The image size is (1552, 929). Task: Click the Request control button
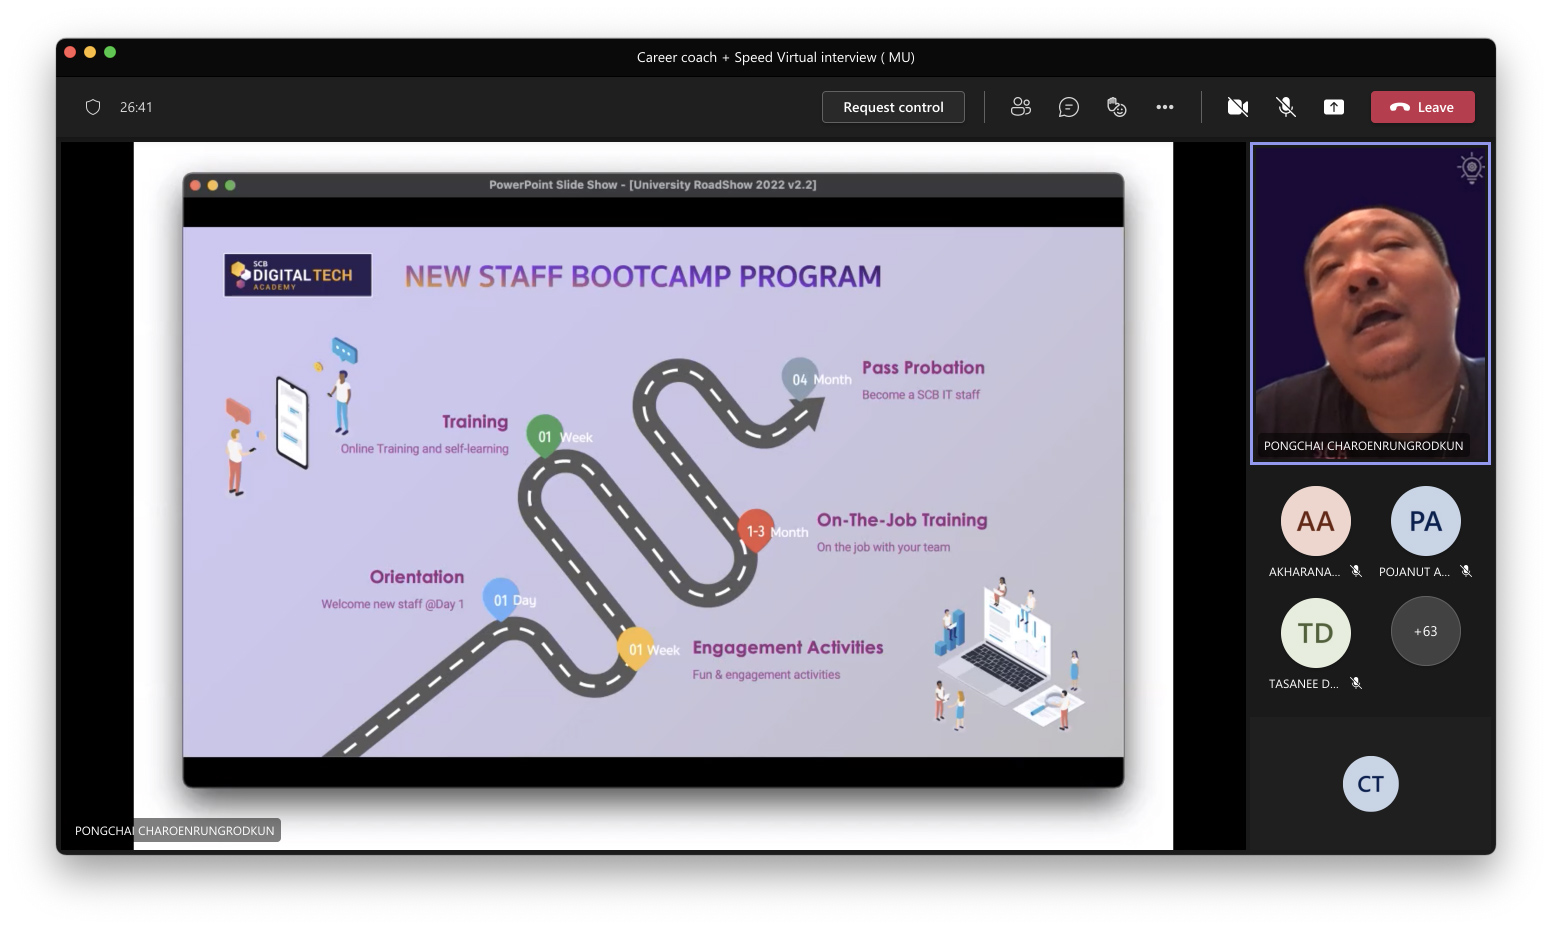click(893, 107)
